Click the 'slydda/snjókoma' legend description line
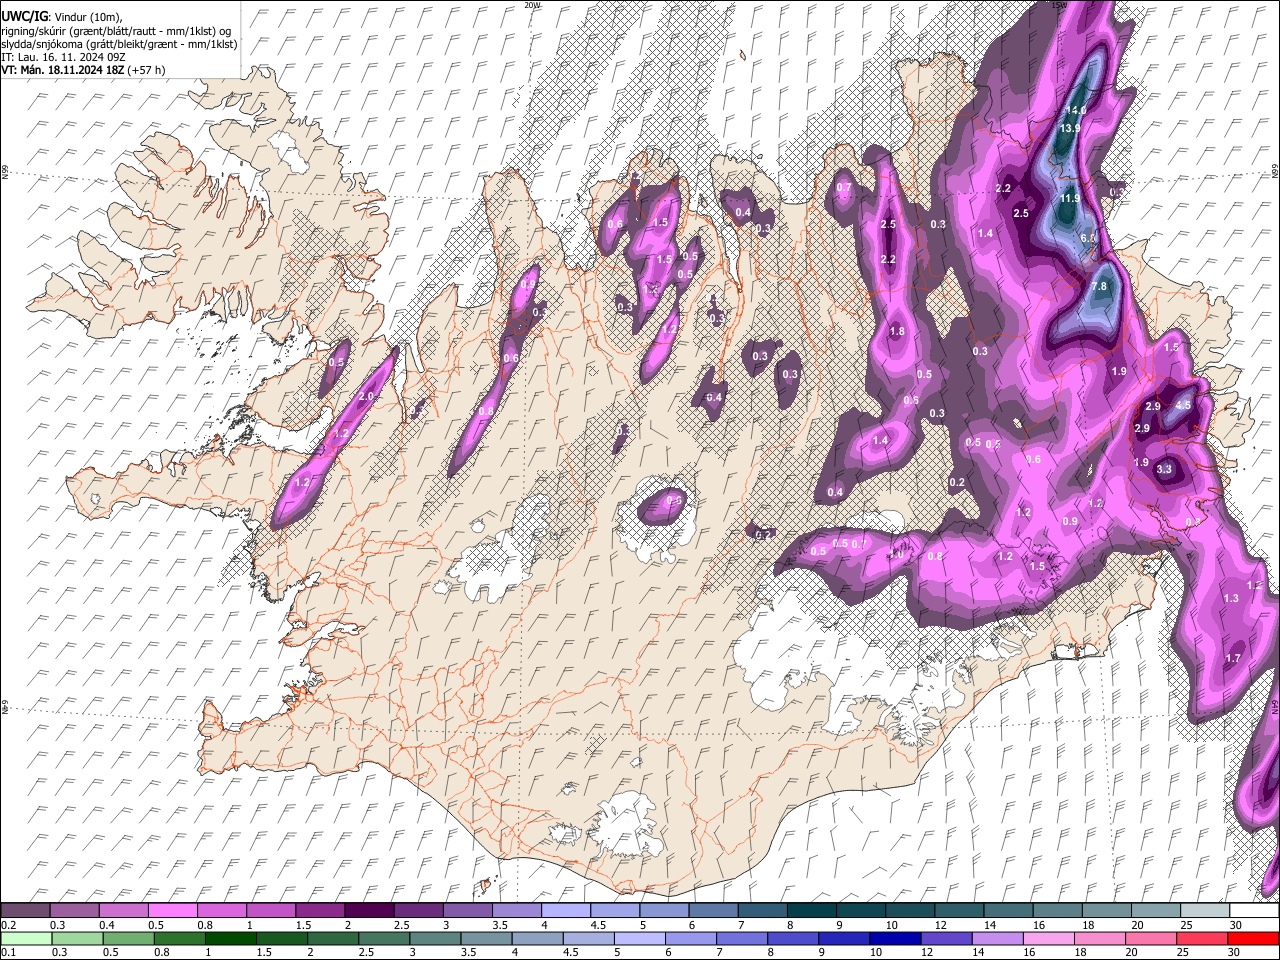The width and height of the screenshot is (1280, 960). point(119,44)
